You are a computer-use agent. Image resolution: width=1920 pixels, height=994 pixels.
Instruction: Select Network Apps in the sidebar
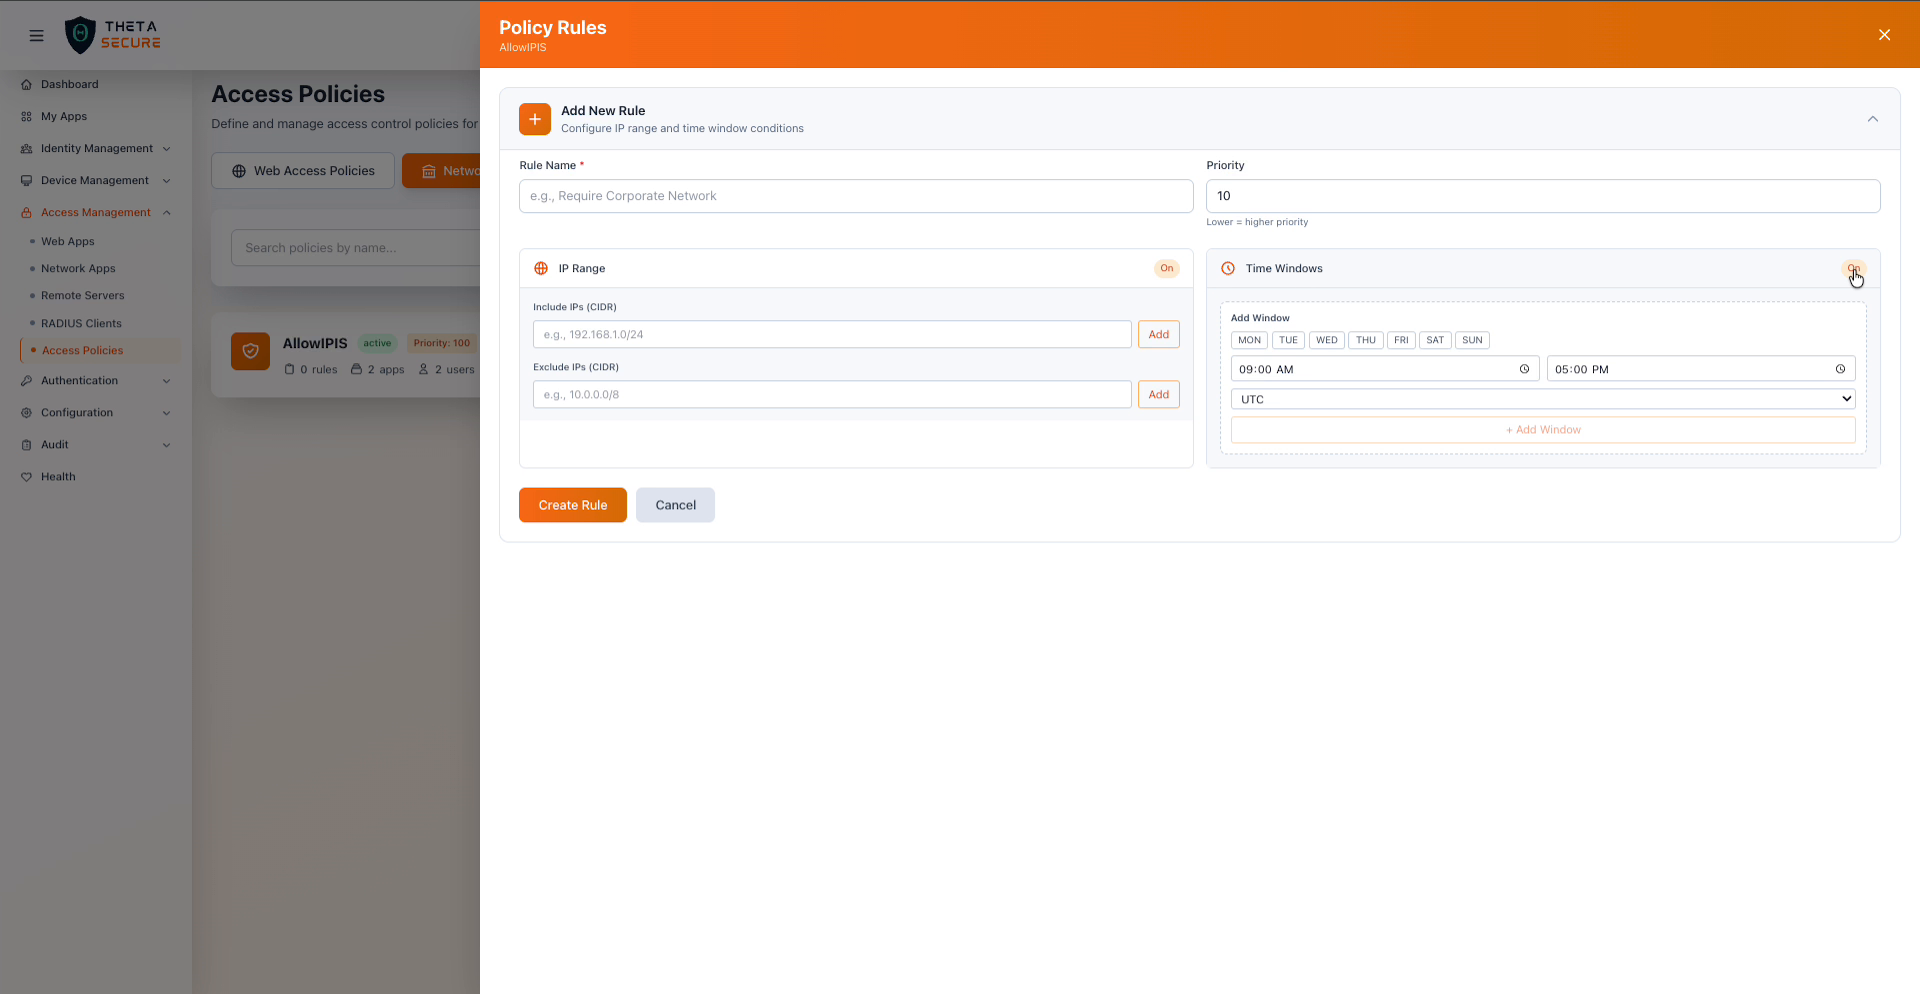(x=77, y=268)
